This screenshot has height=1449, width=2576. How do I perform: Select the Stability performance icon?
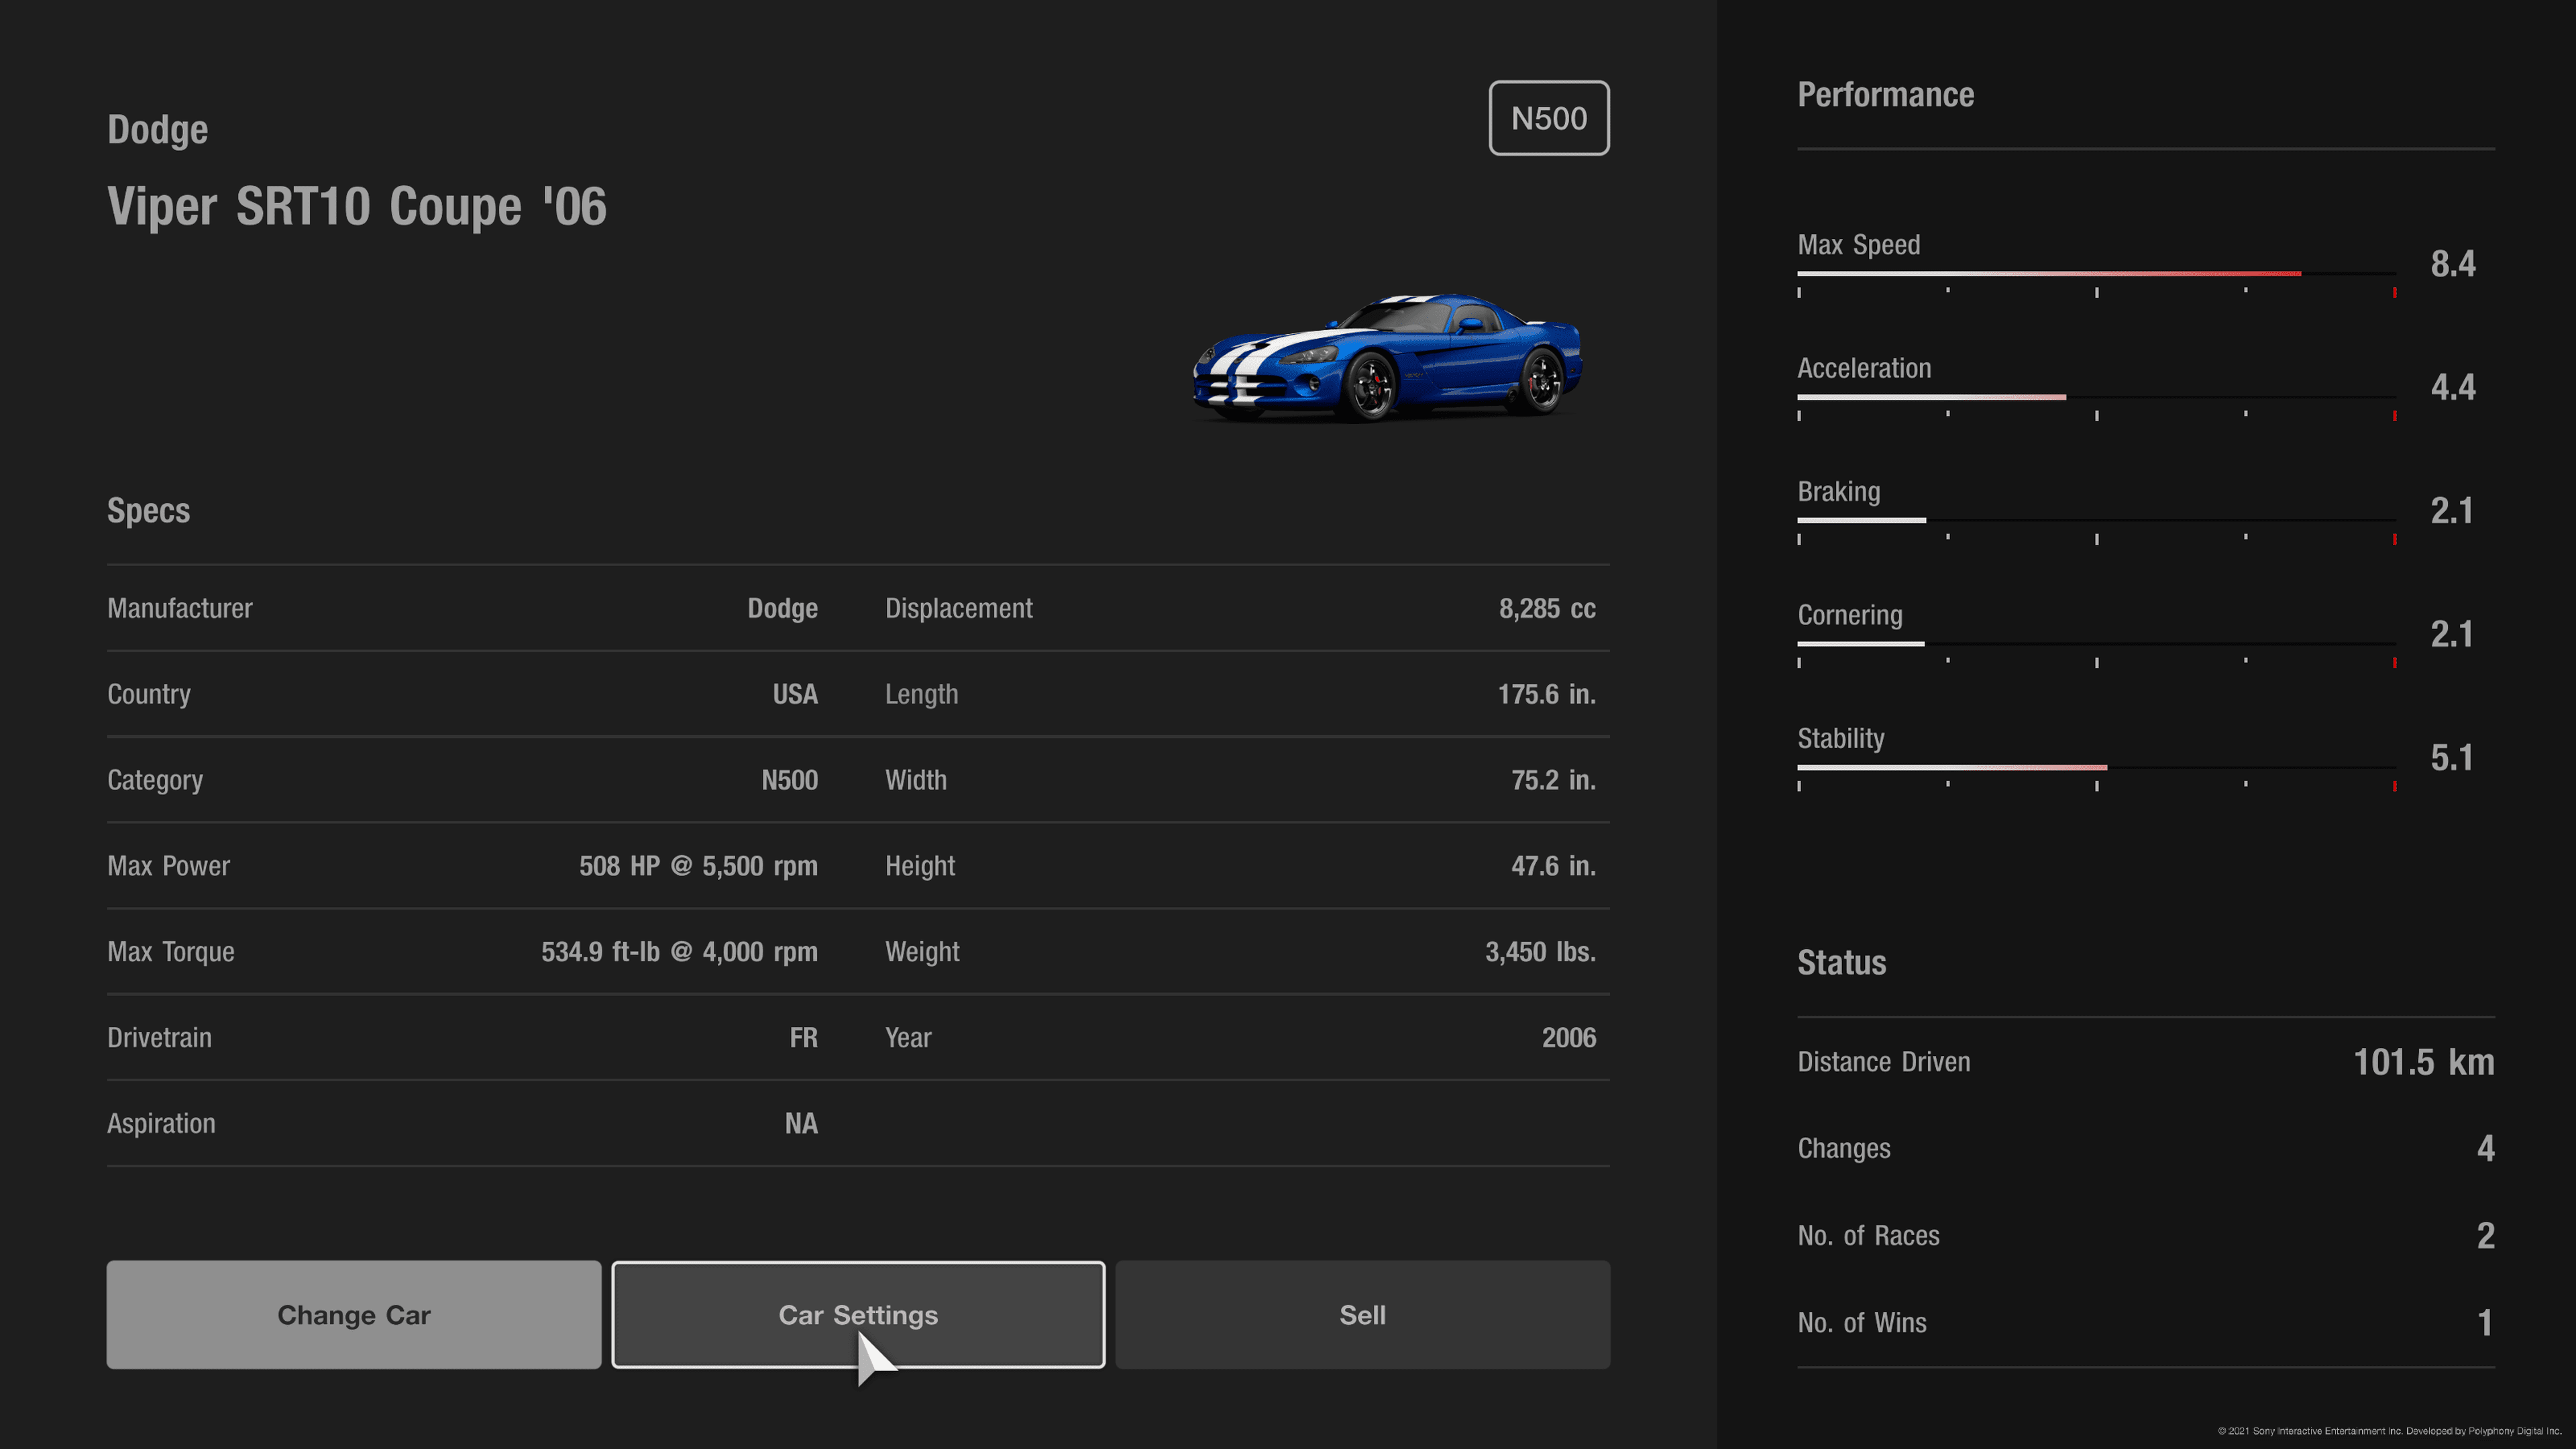[1840, 738]
